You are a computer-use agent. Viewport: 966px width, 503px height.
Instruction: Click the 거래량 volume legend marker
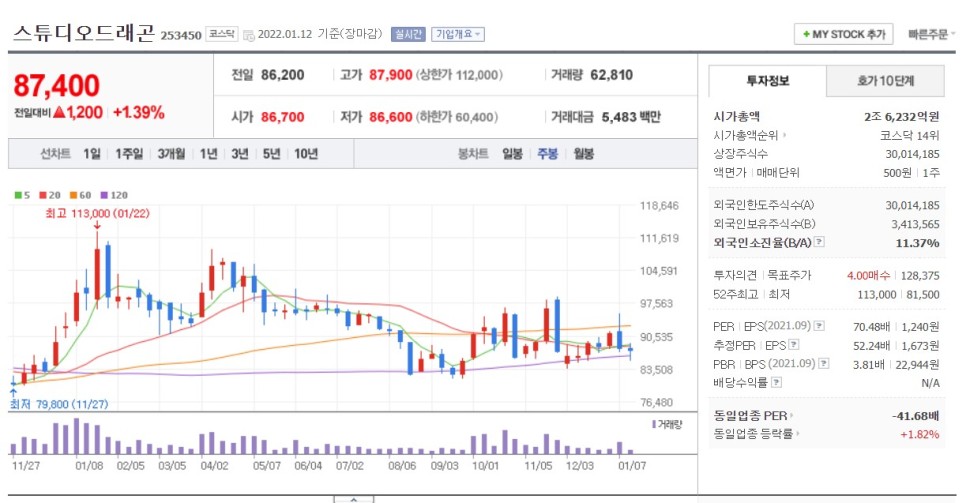coord(667,424)
